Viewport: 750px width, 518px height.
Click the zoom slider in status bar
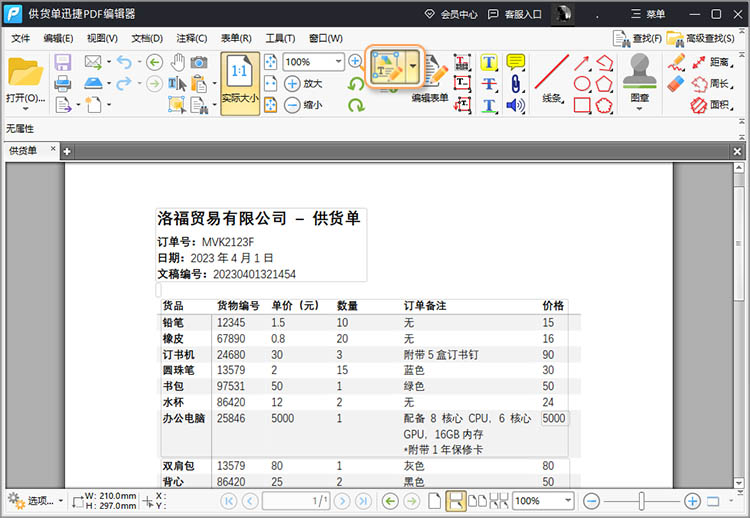(640, 500)
